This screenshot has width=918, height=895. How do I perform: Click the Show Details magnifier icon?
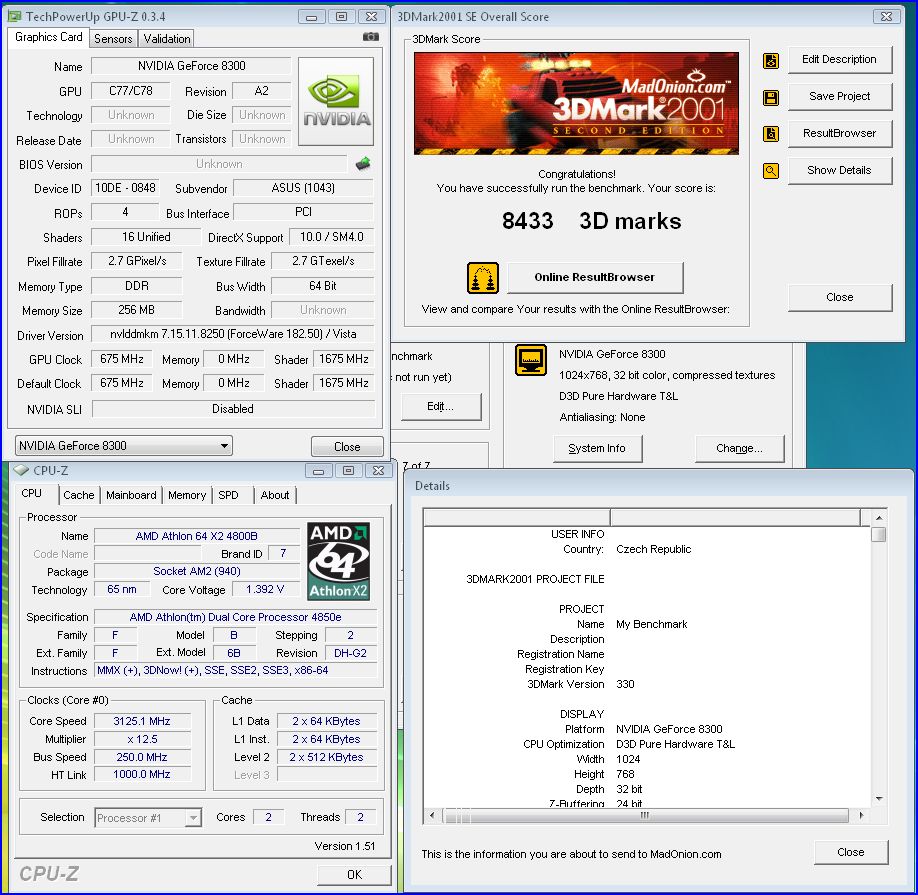pos(771,171)
